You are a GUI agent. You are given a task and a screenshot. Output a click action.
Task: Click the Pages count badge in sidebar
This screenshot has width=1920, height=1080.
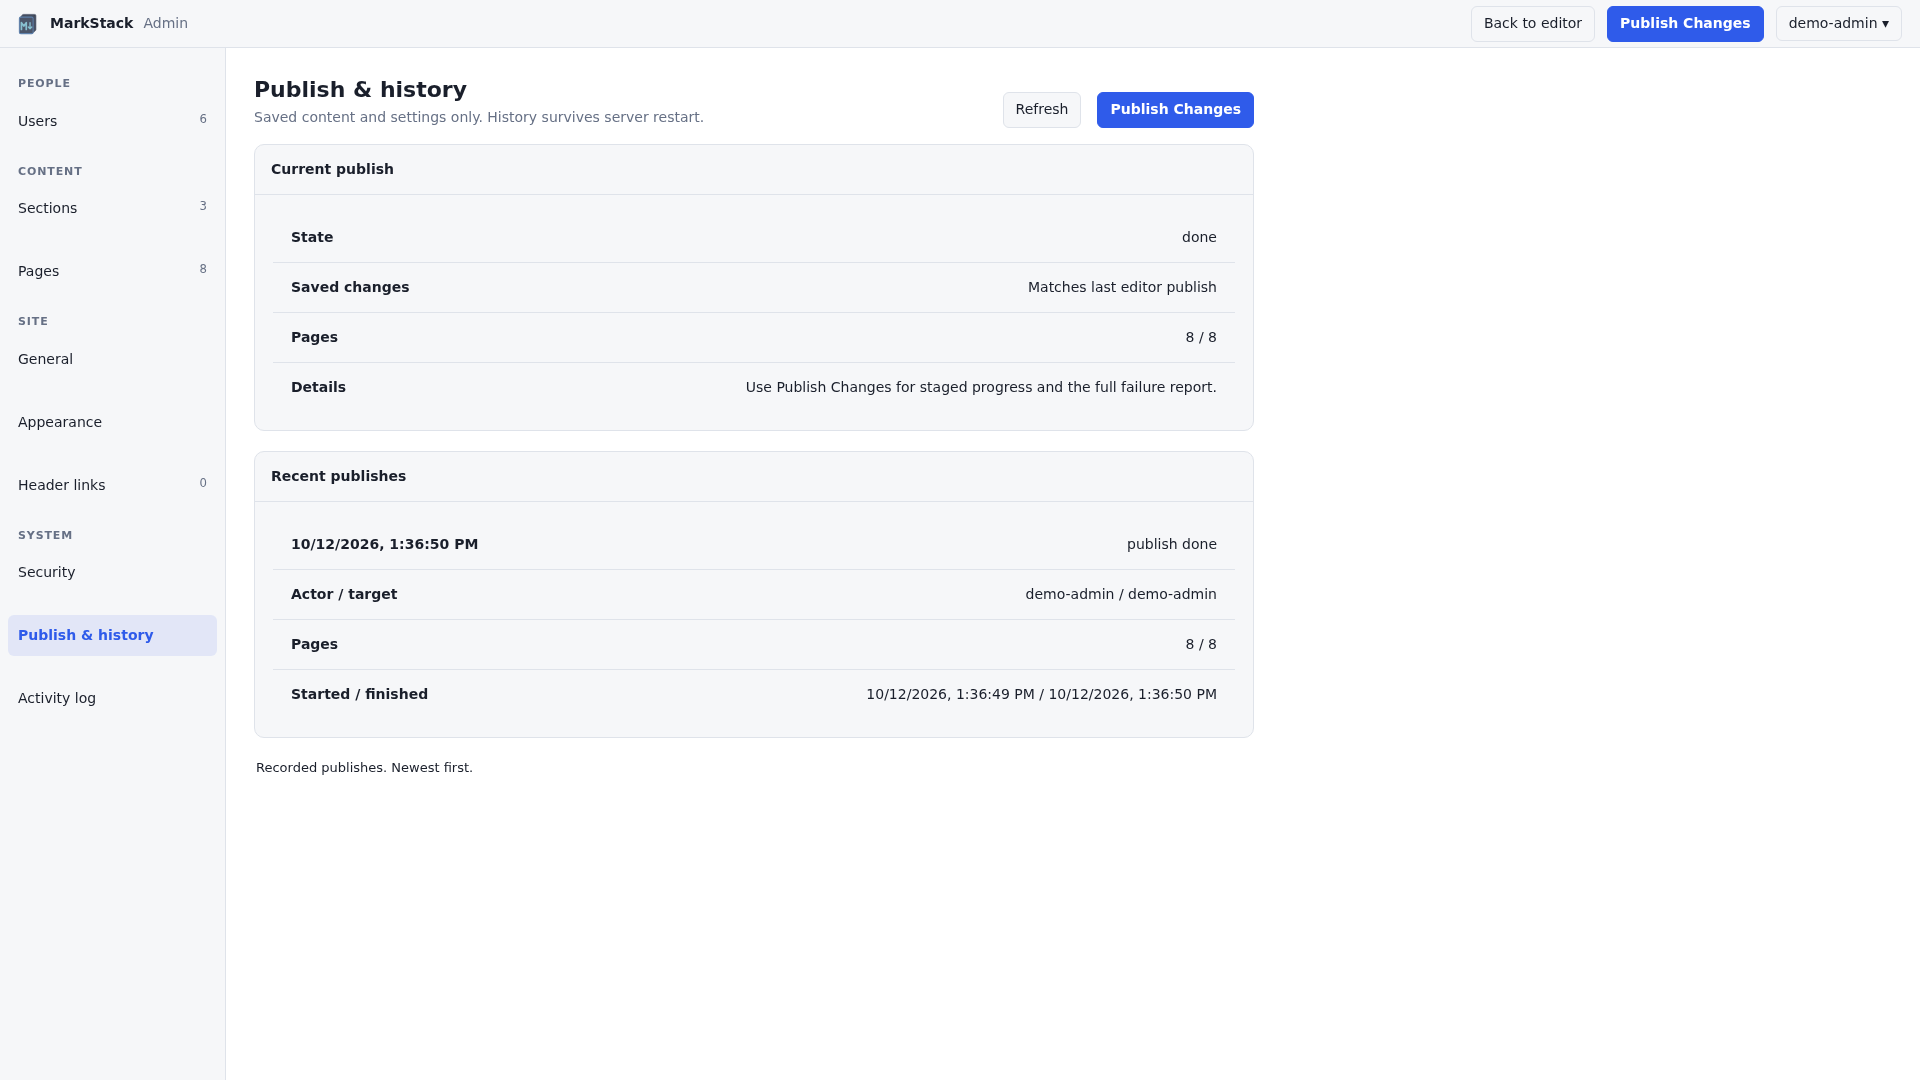(x=203, y=269)
